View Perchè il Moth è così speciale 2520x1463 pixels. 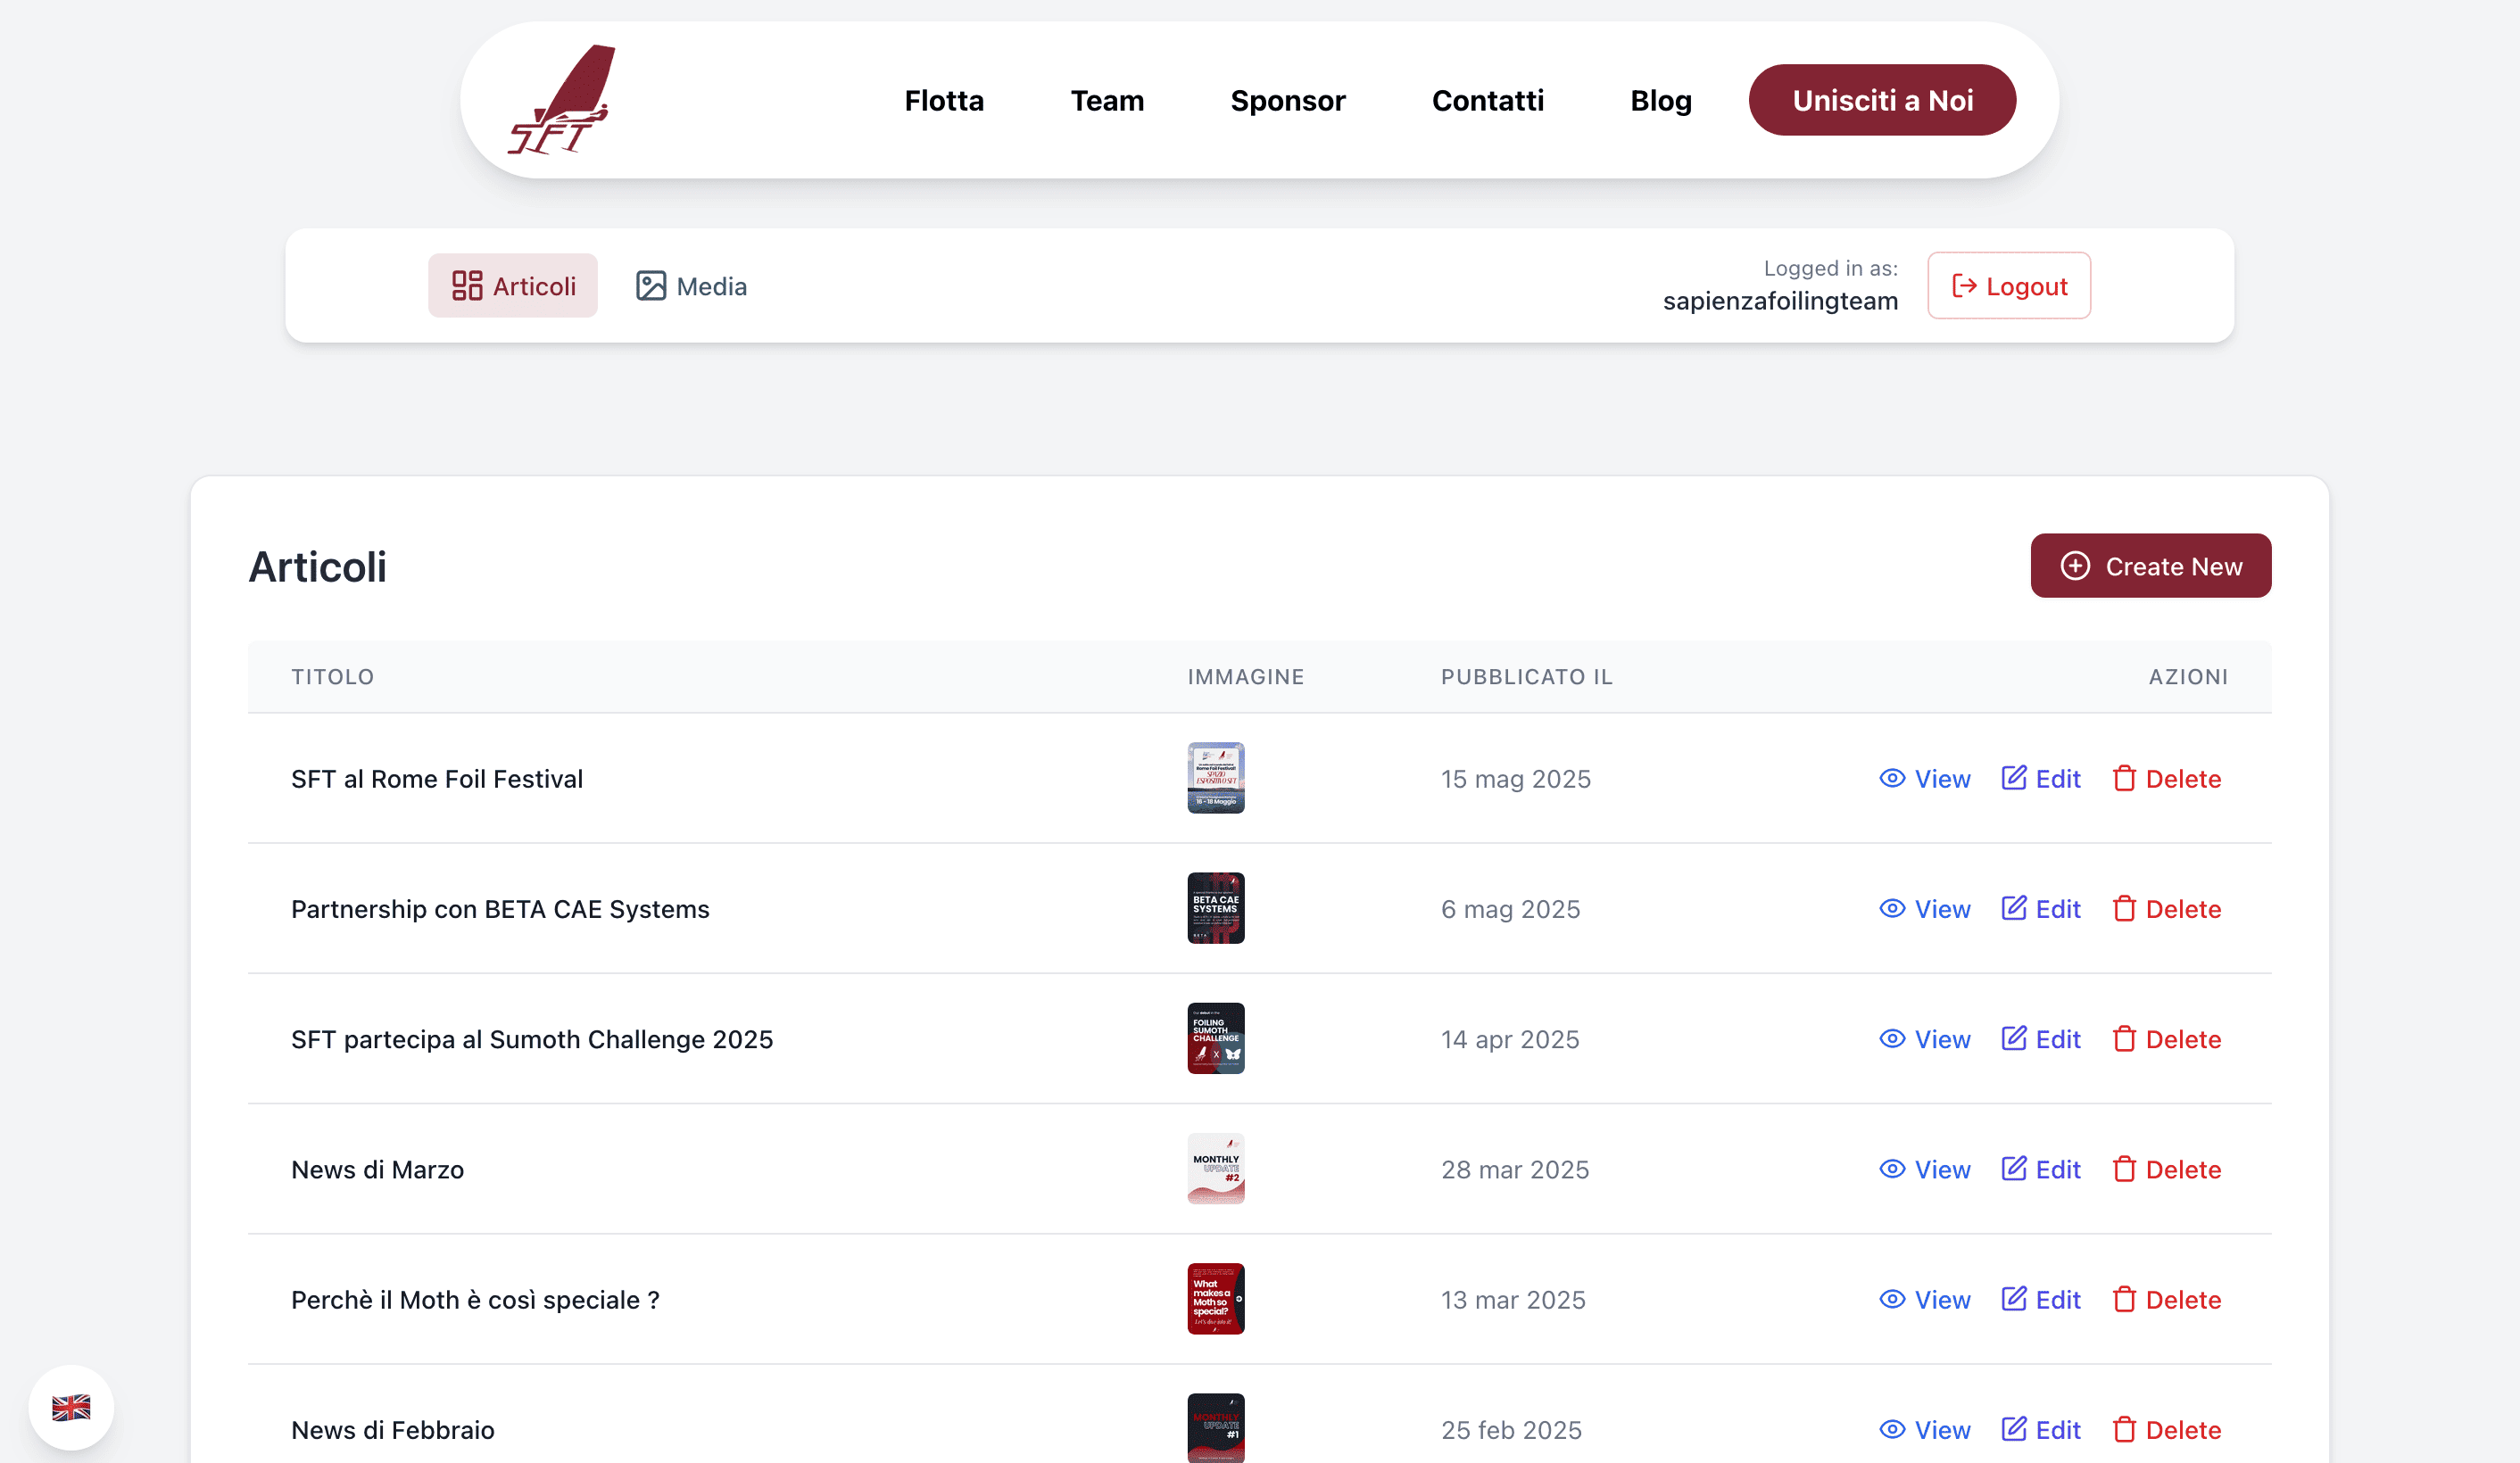pos(1925,1299)
